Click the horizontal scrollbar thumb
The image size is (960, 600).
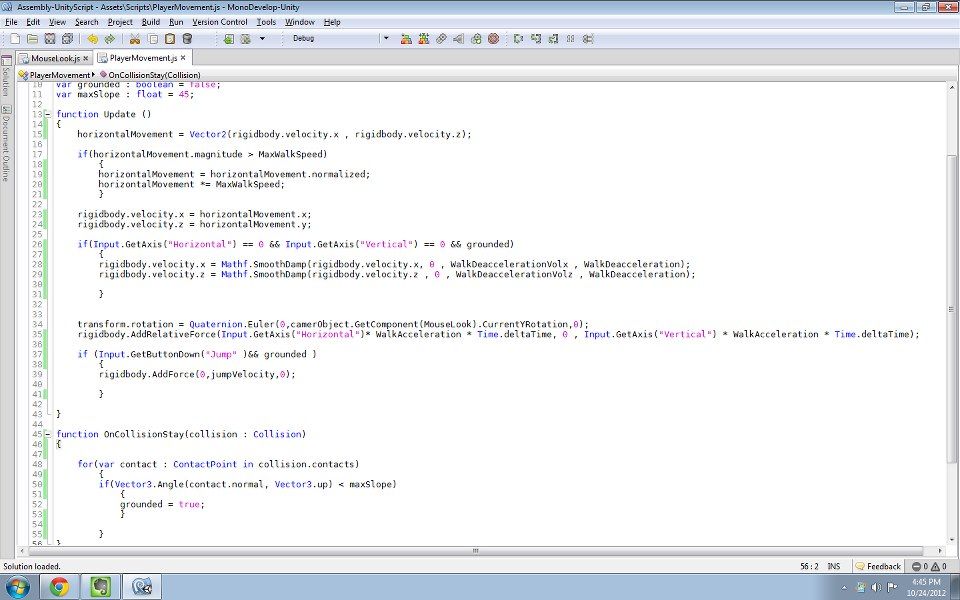coord(476,551)
